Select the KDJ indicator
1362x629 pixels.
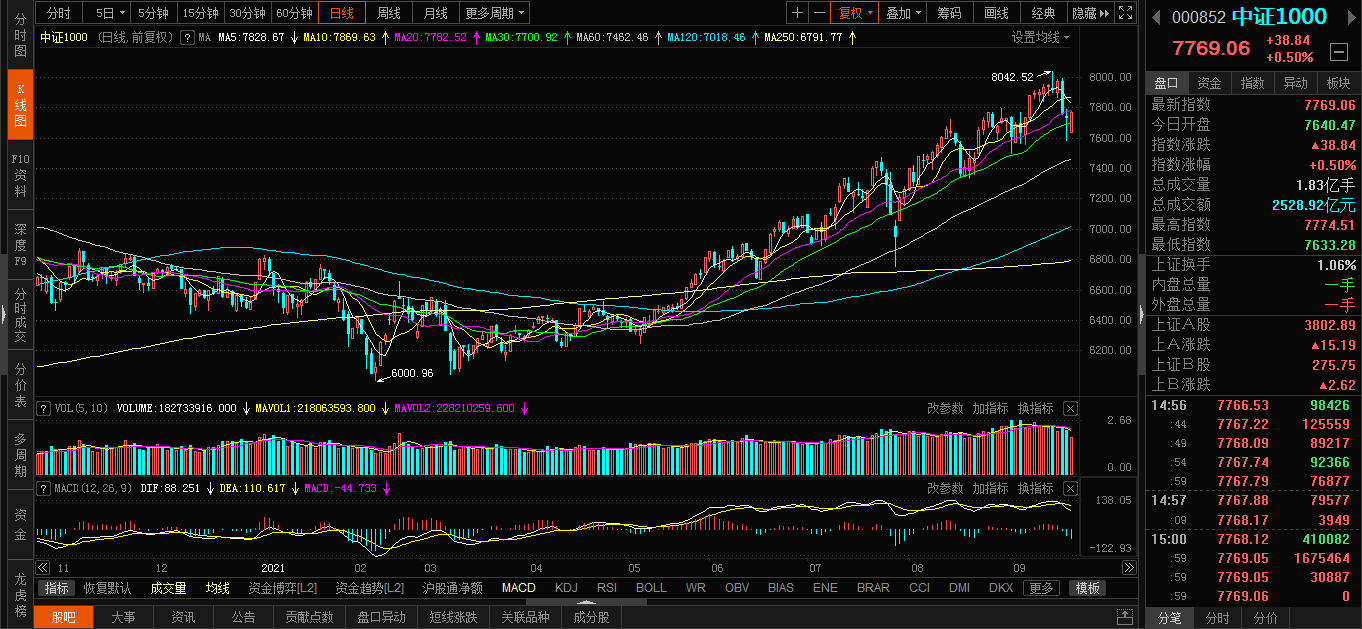[566, 588]
